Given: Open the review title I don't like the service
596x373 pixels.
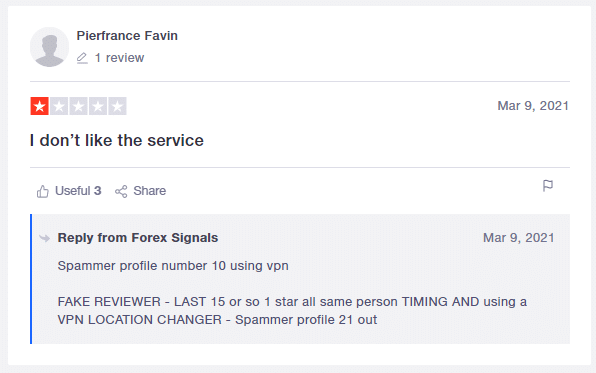Looking at the screenshot, I should point(117,141).
